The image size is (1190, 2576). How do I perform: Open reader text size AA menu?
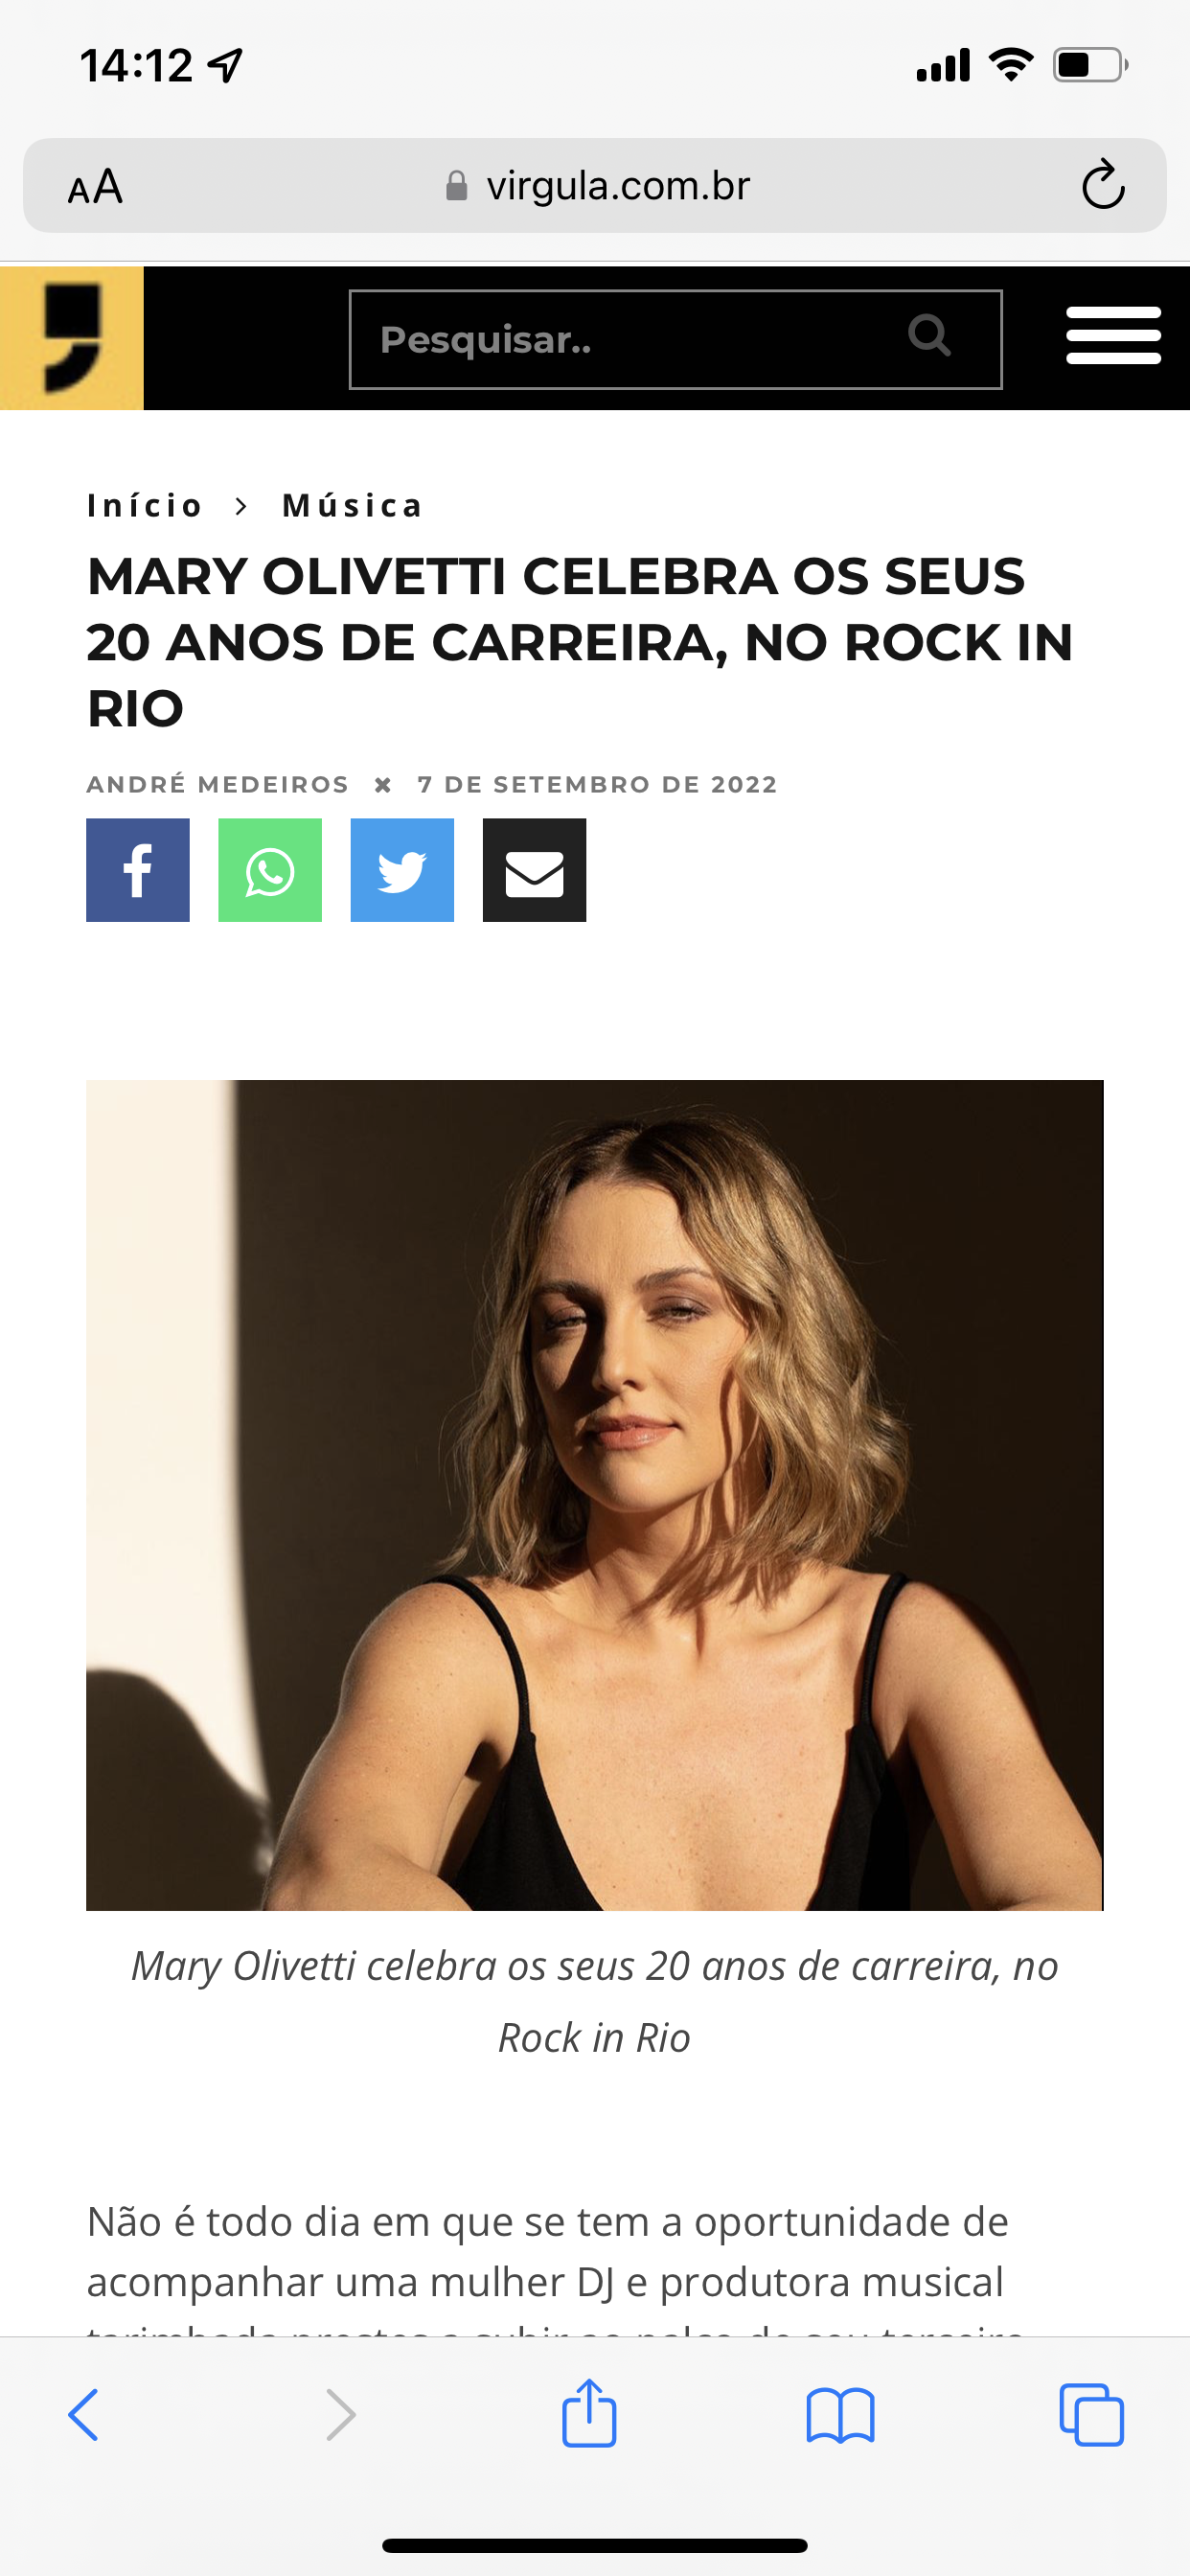pos(95,187)
